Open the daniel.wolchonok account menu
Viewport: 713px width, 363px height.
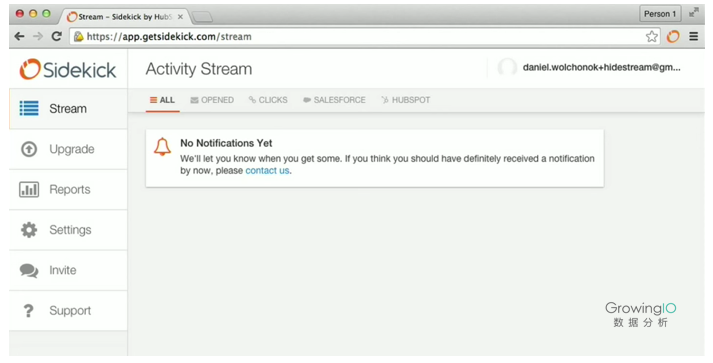pos(602,68)
